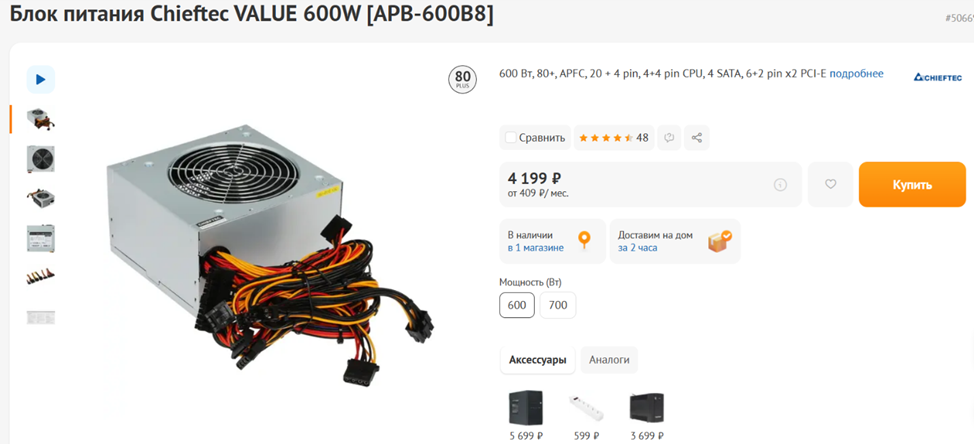This screenshot has width=974, height=444.
Task: Select the fan top-view thumbnail in the gallery
Action: click(40, 159)
